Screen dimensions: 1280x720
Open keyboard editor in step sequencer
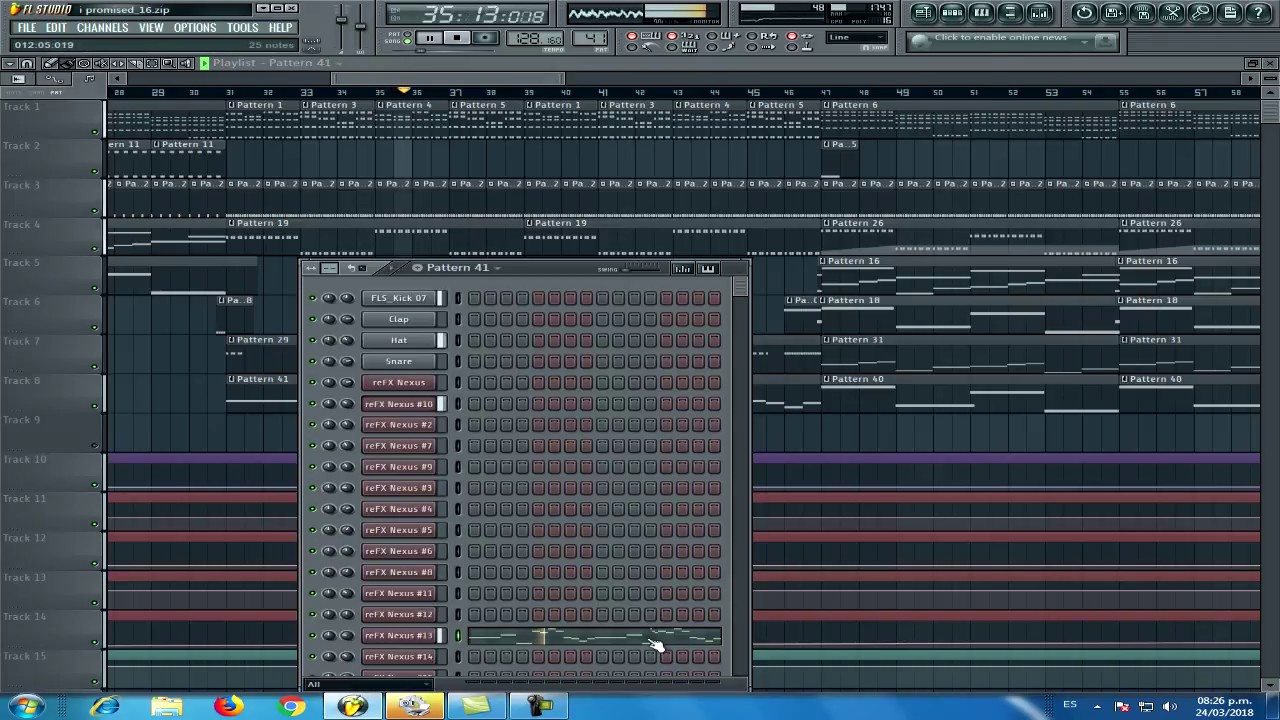tap(708, 268)
